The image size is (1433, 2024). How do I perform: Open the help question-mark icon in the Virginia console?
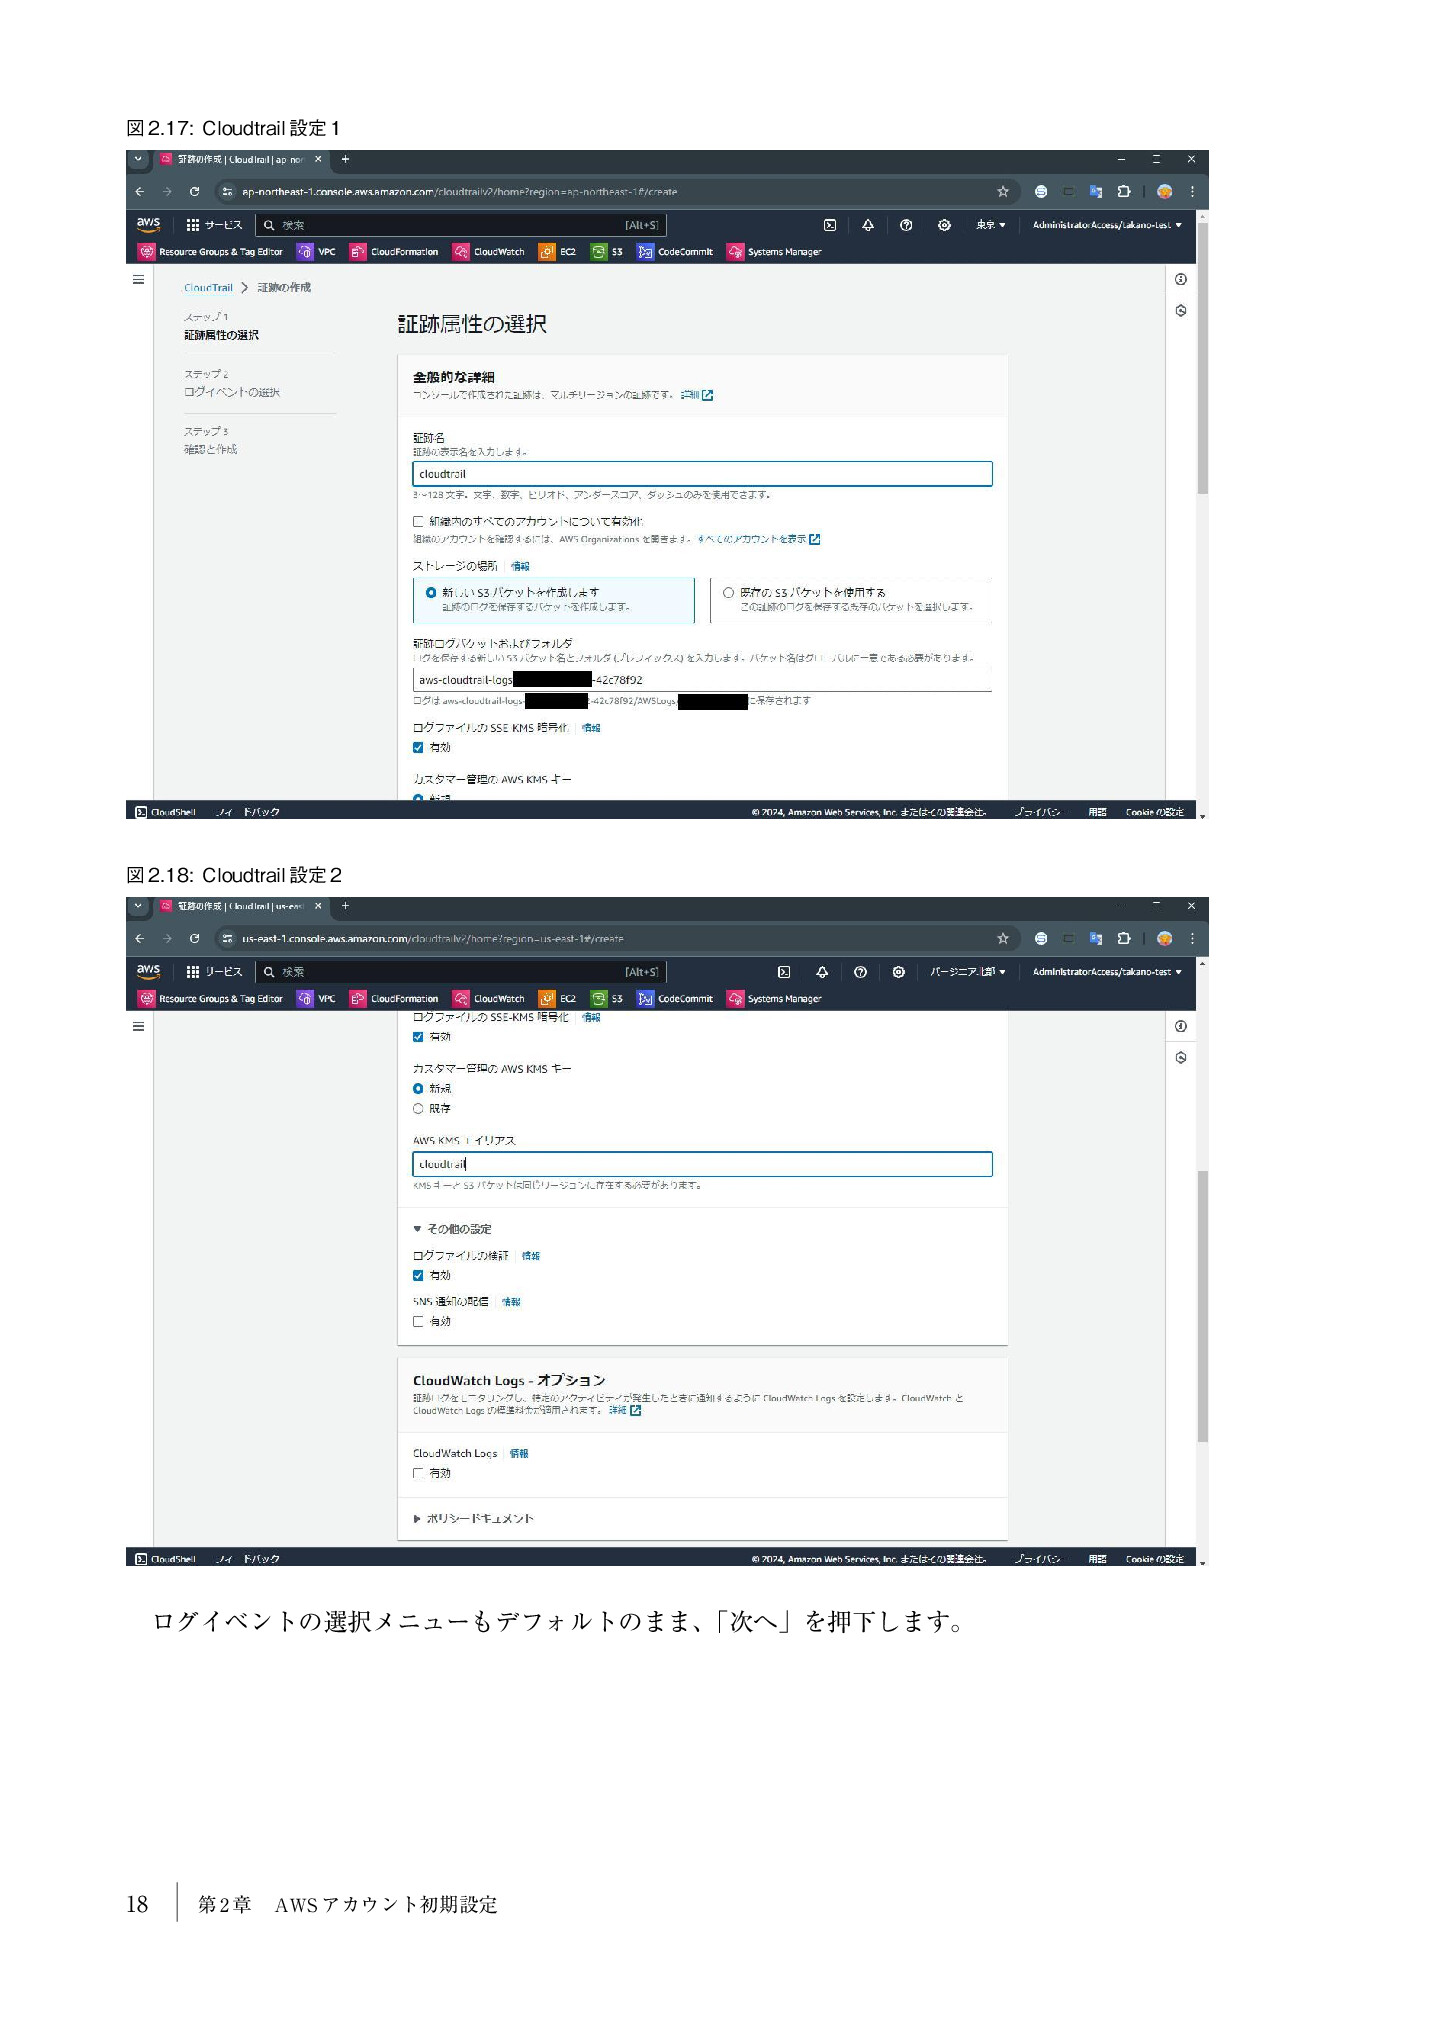click(860, 972)
